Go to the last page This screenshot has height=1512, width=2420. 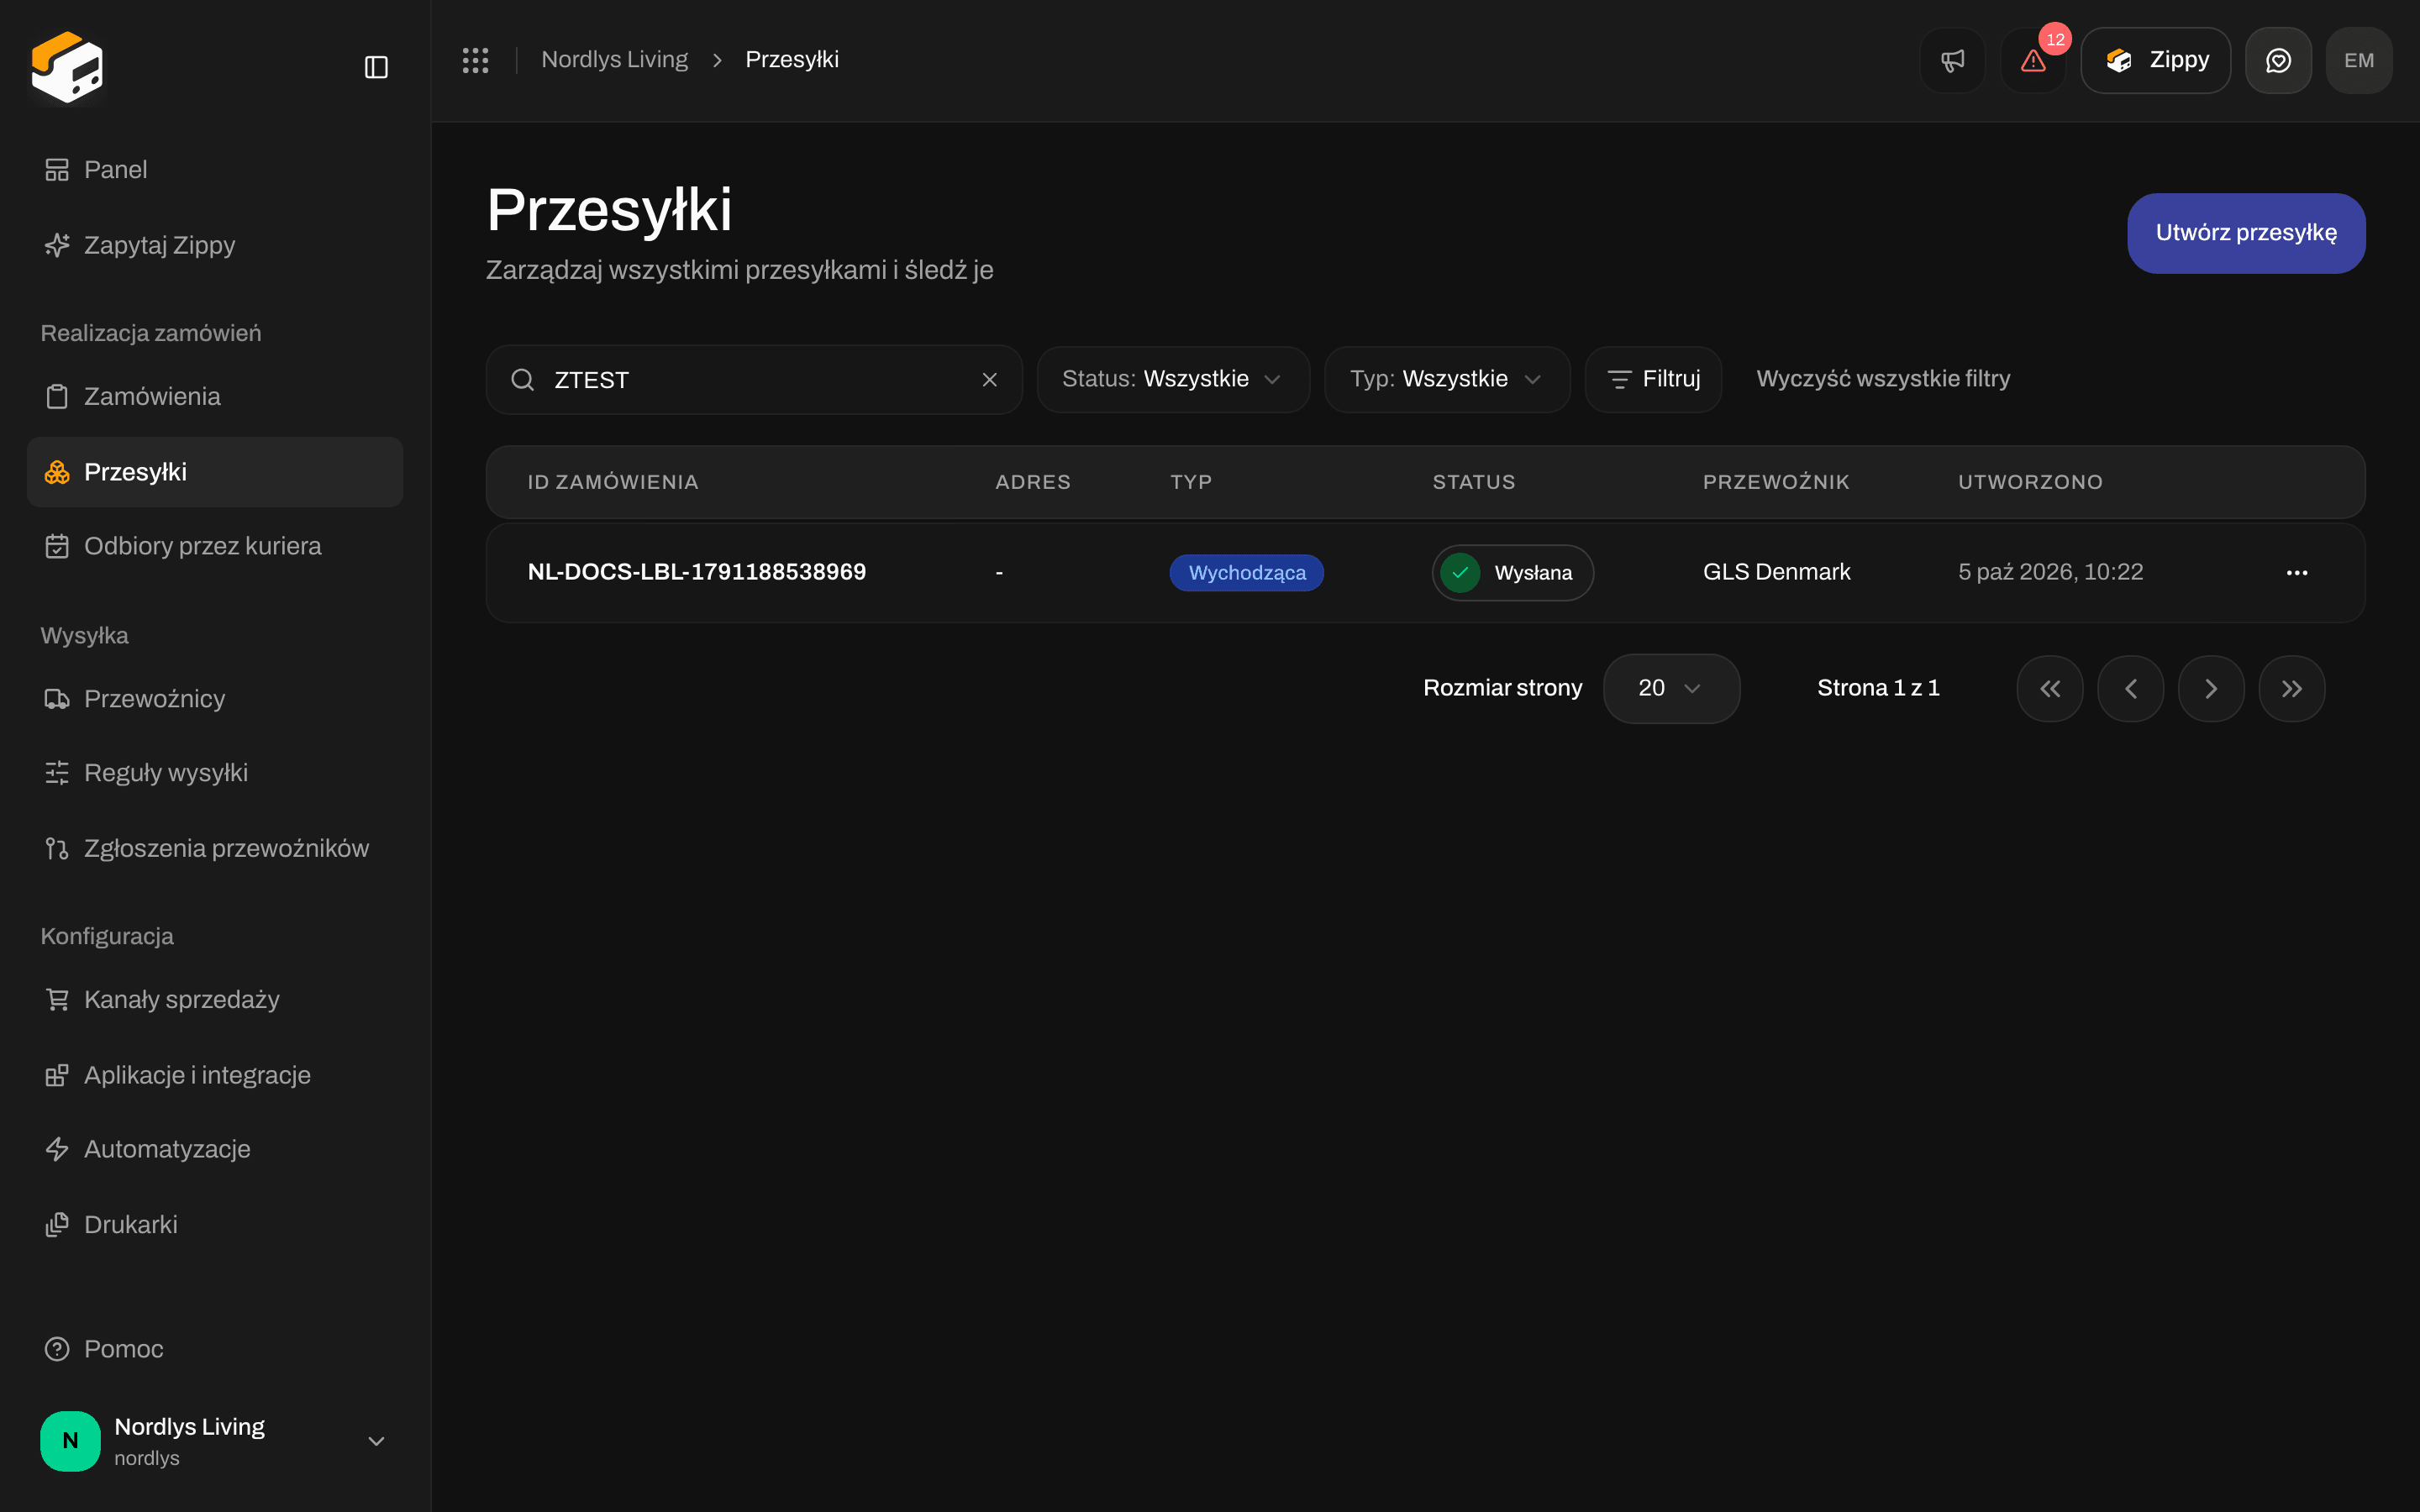coord(2292,689)
